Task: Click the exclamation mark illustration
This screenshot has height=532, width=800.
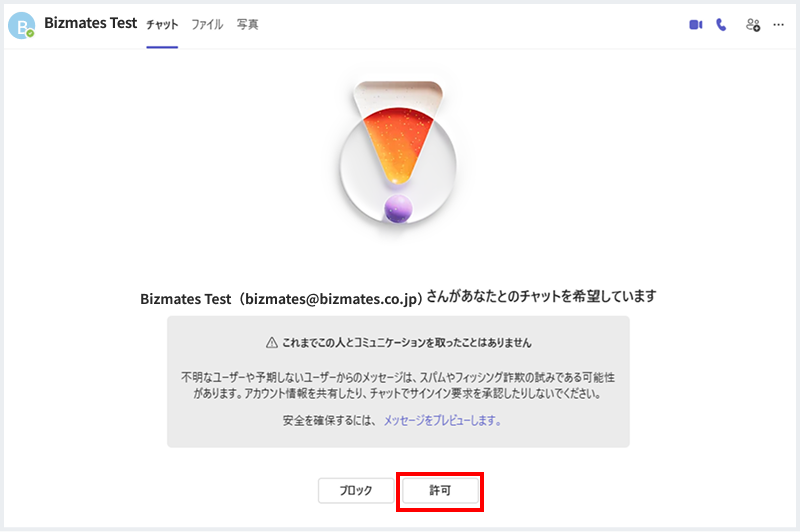Action: [x=398, y=153]
